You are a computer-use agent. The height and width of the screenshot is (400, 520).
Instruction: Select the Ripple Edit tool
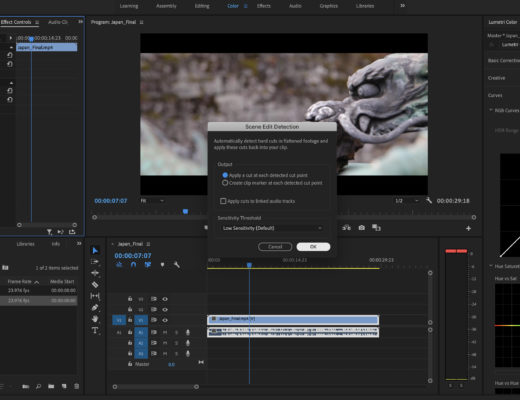point(95,273)
